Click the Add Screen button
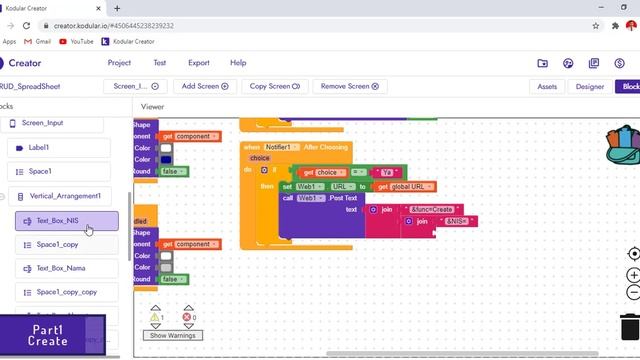The height and width of the screenshot is (360, 640). click(205, 87)
